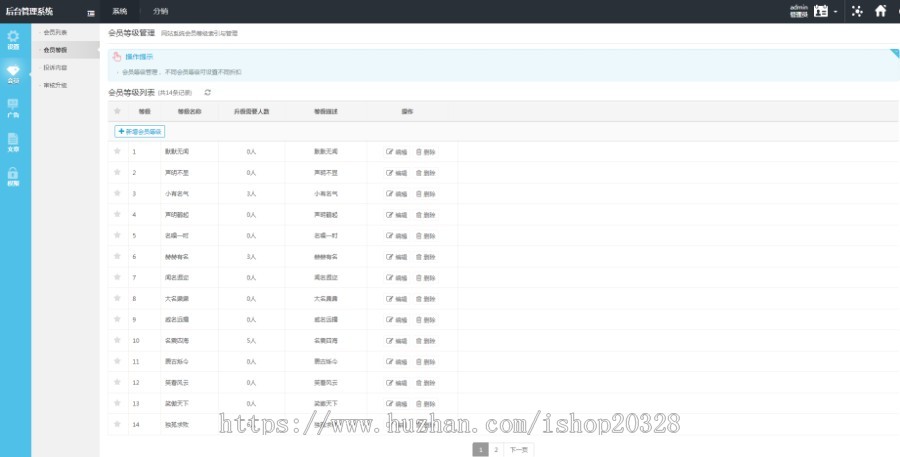Click the 3人 value in level 3 row

click(x=251, y=194)
